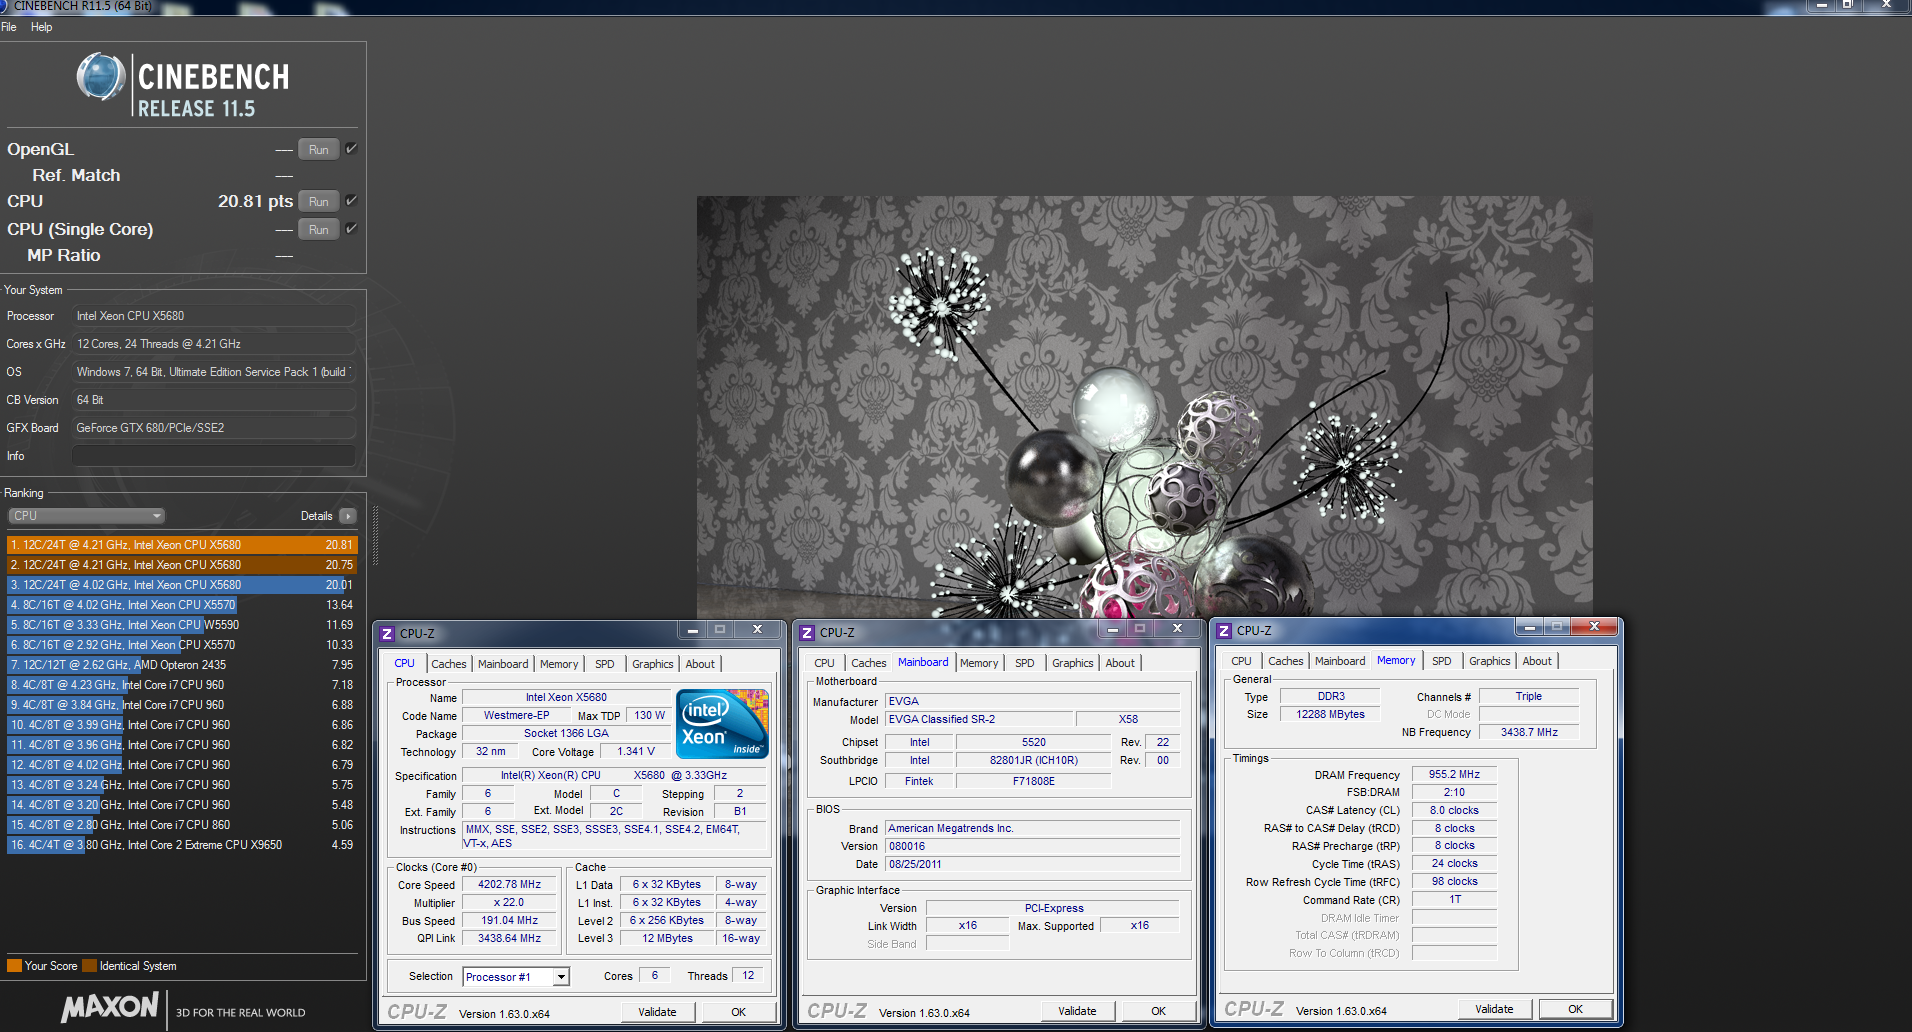1912x1032 pixels.
Task: Open the File menu in Cinebench
Action: [x=9, y=27]
